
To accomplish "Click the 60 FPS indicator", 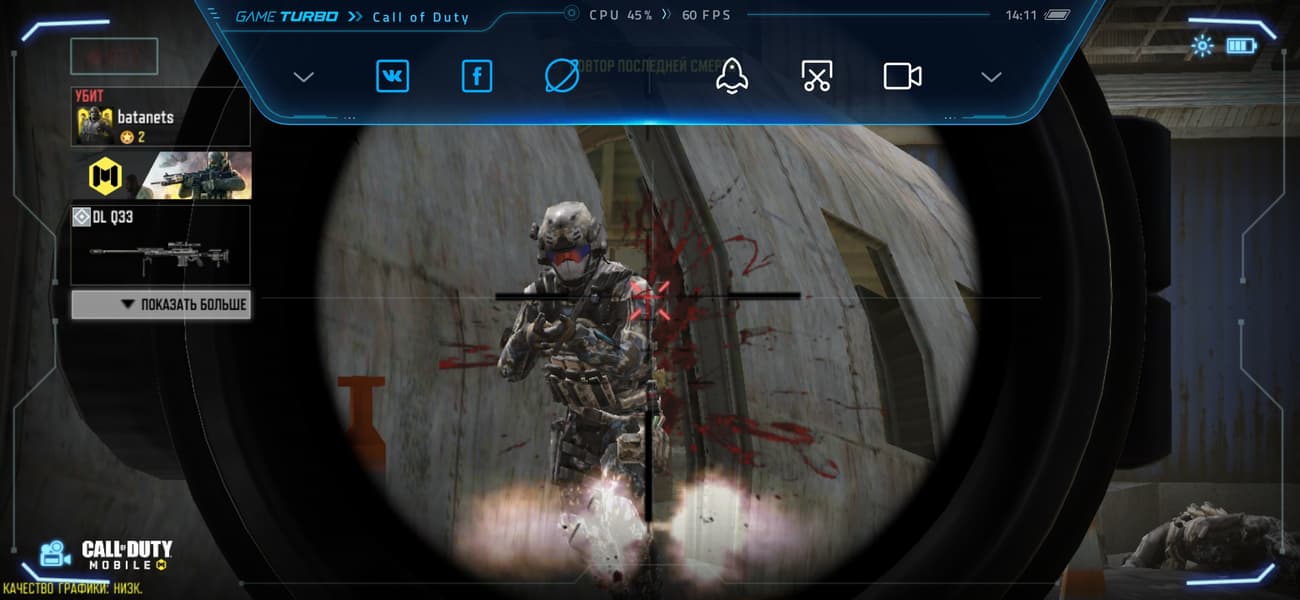I will pyautogui.click(x=706, y=15).
